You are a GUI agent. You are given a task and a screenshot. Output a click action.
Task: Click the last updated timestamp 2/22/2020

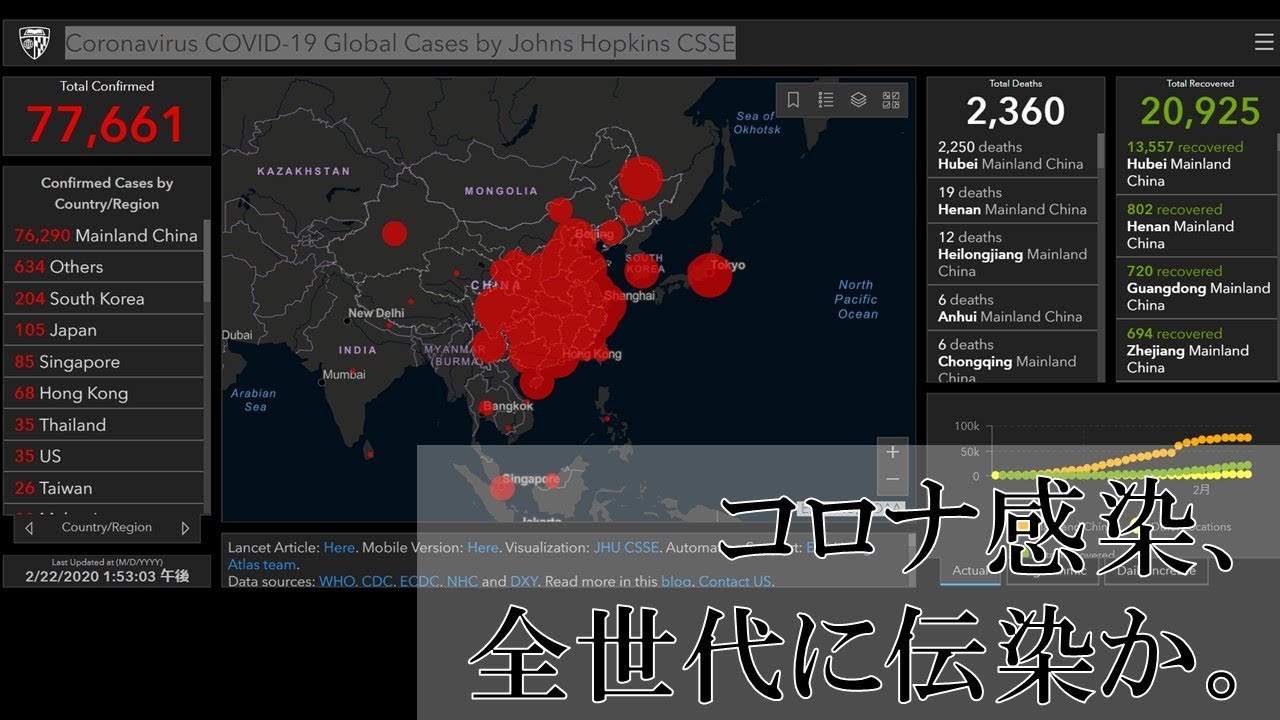pos(106,576)
